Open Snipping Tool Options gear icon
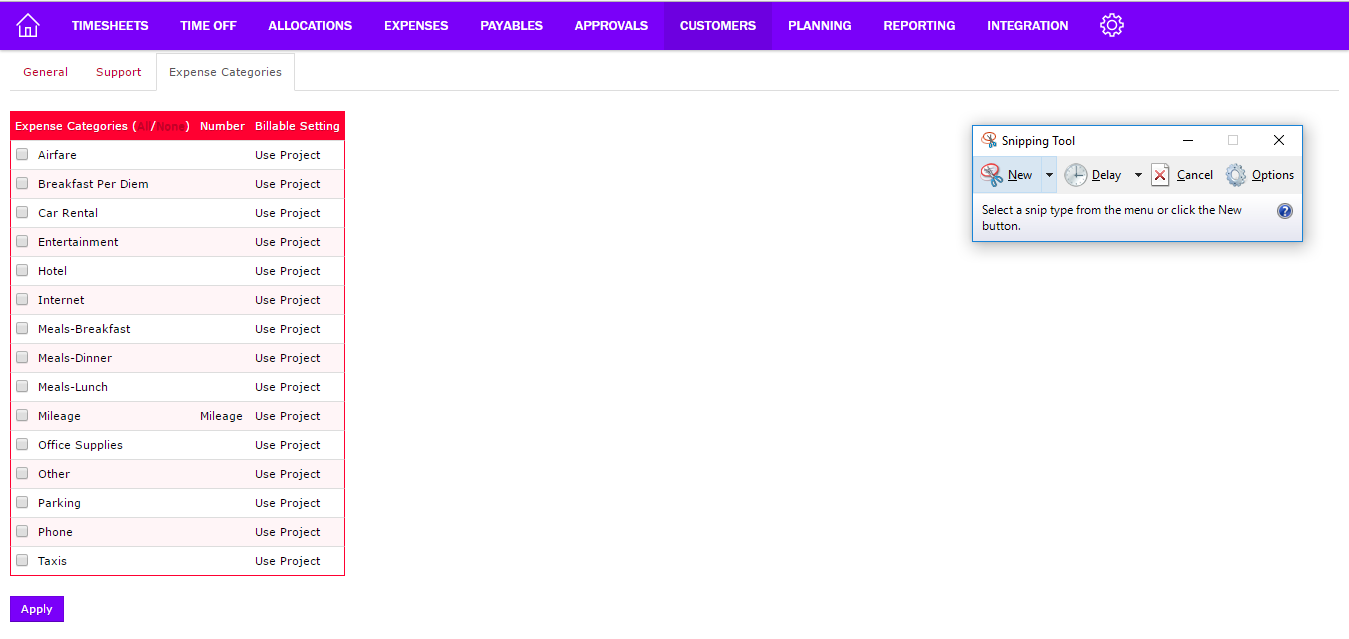Viewport: 1349px width, 639px height. (1236, 175)
